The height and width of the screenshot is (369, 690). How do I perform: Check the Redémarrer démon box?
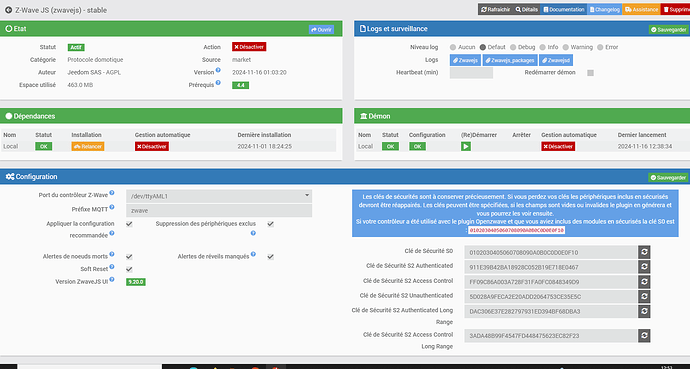coord(591,73)
